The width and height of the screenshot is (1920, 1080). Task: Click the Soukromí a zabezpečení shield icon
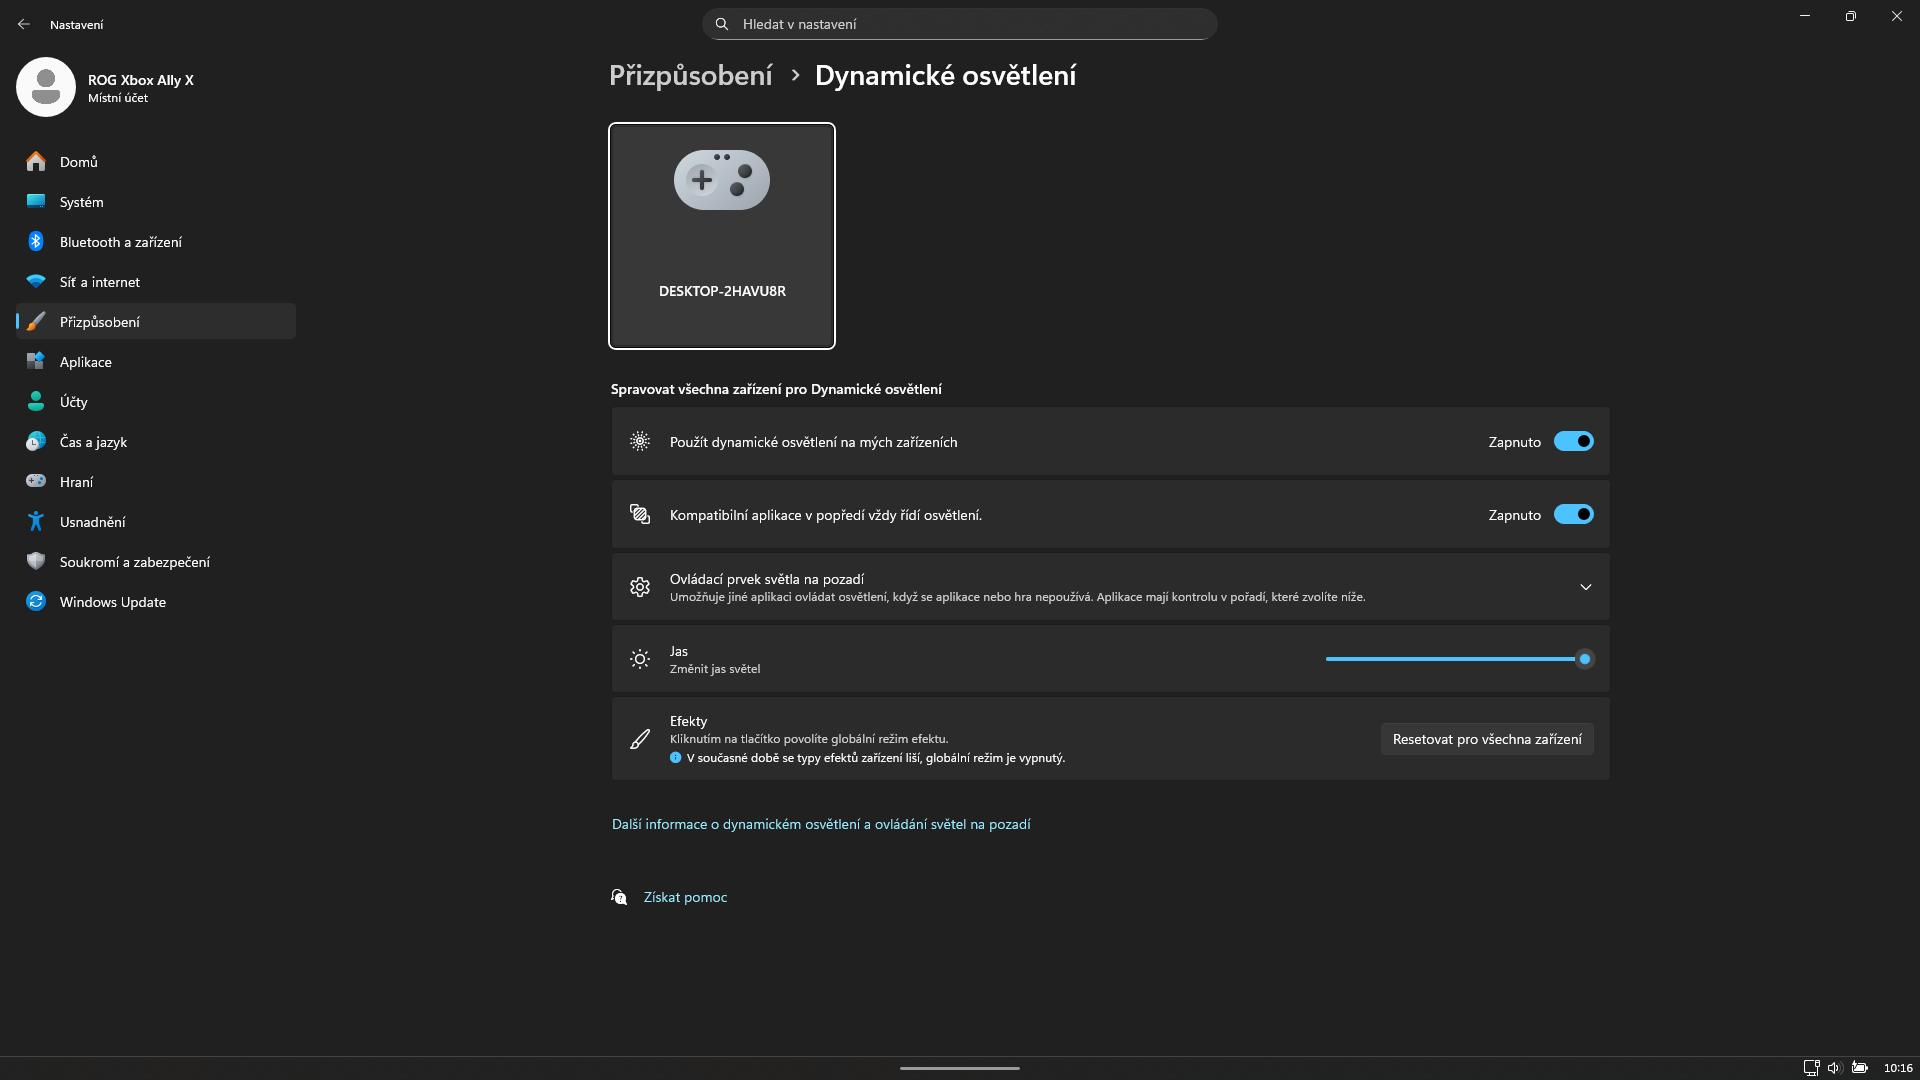point(36,562)
